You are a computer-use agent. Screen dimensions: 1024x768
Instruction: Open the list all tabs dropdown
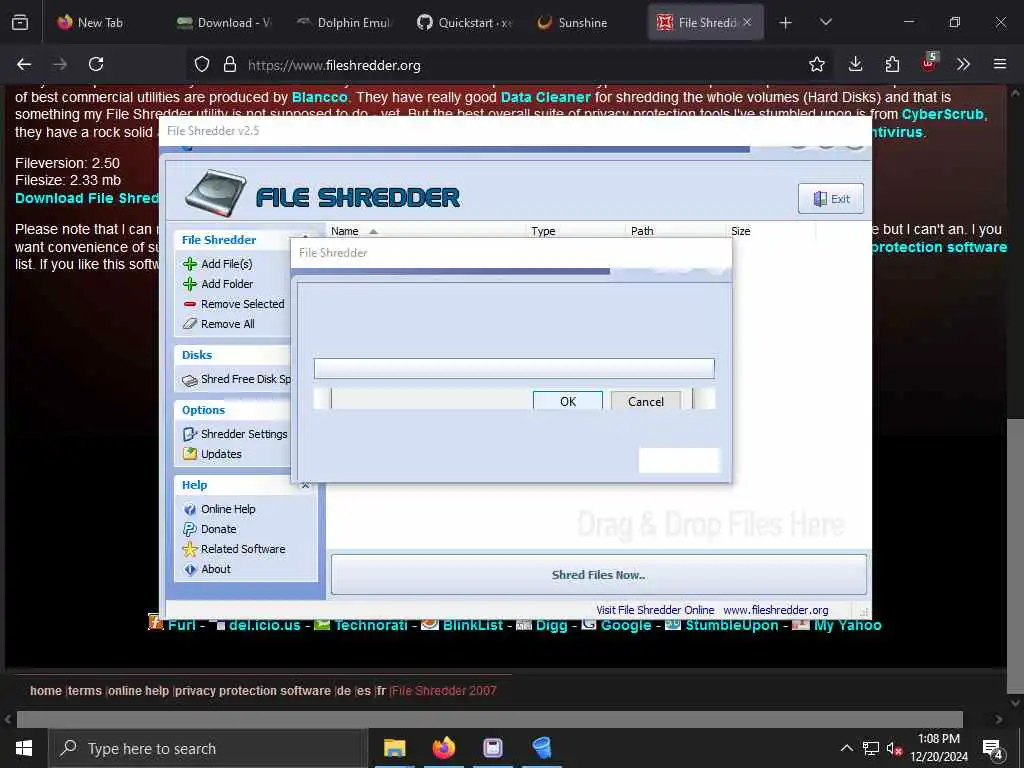click(x=825, y=22)
